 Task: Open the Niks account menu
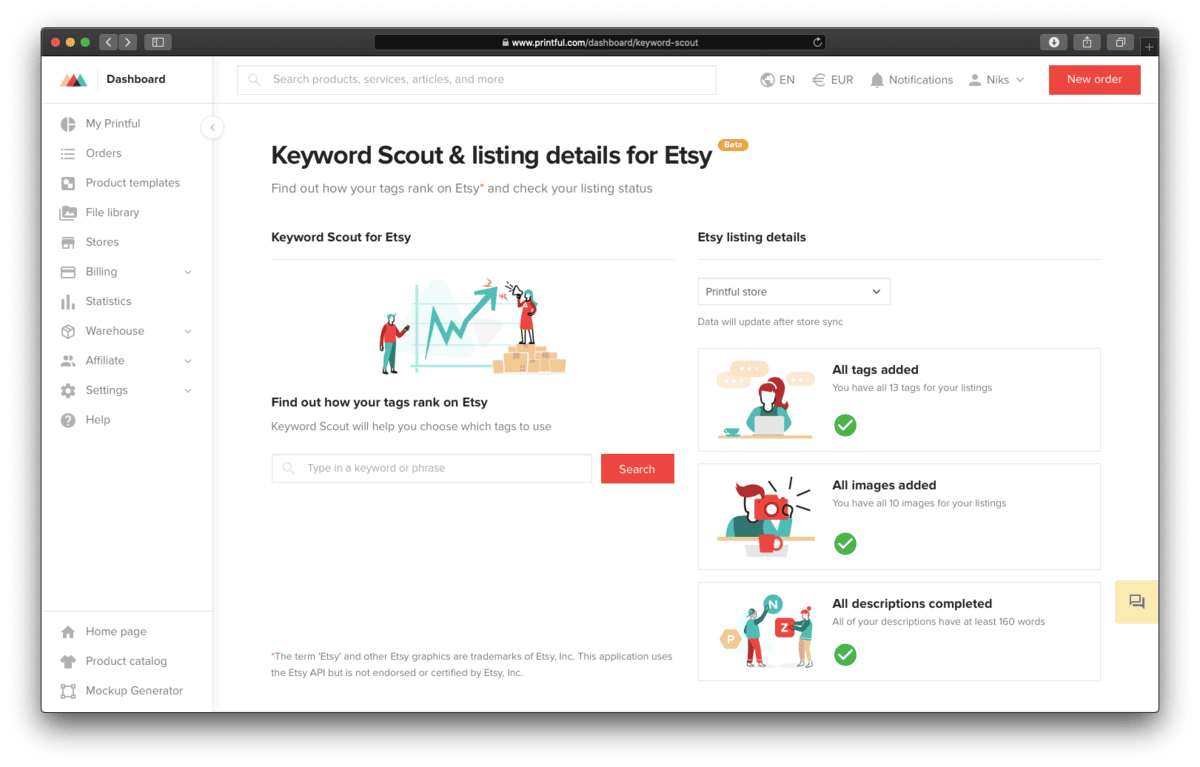pyautogui.click(x=996, y=80)
